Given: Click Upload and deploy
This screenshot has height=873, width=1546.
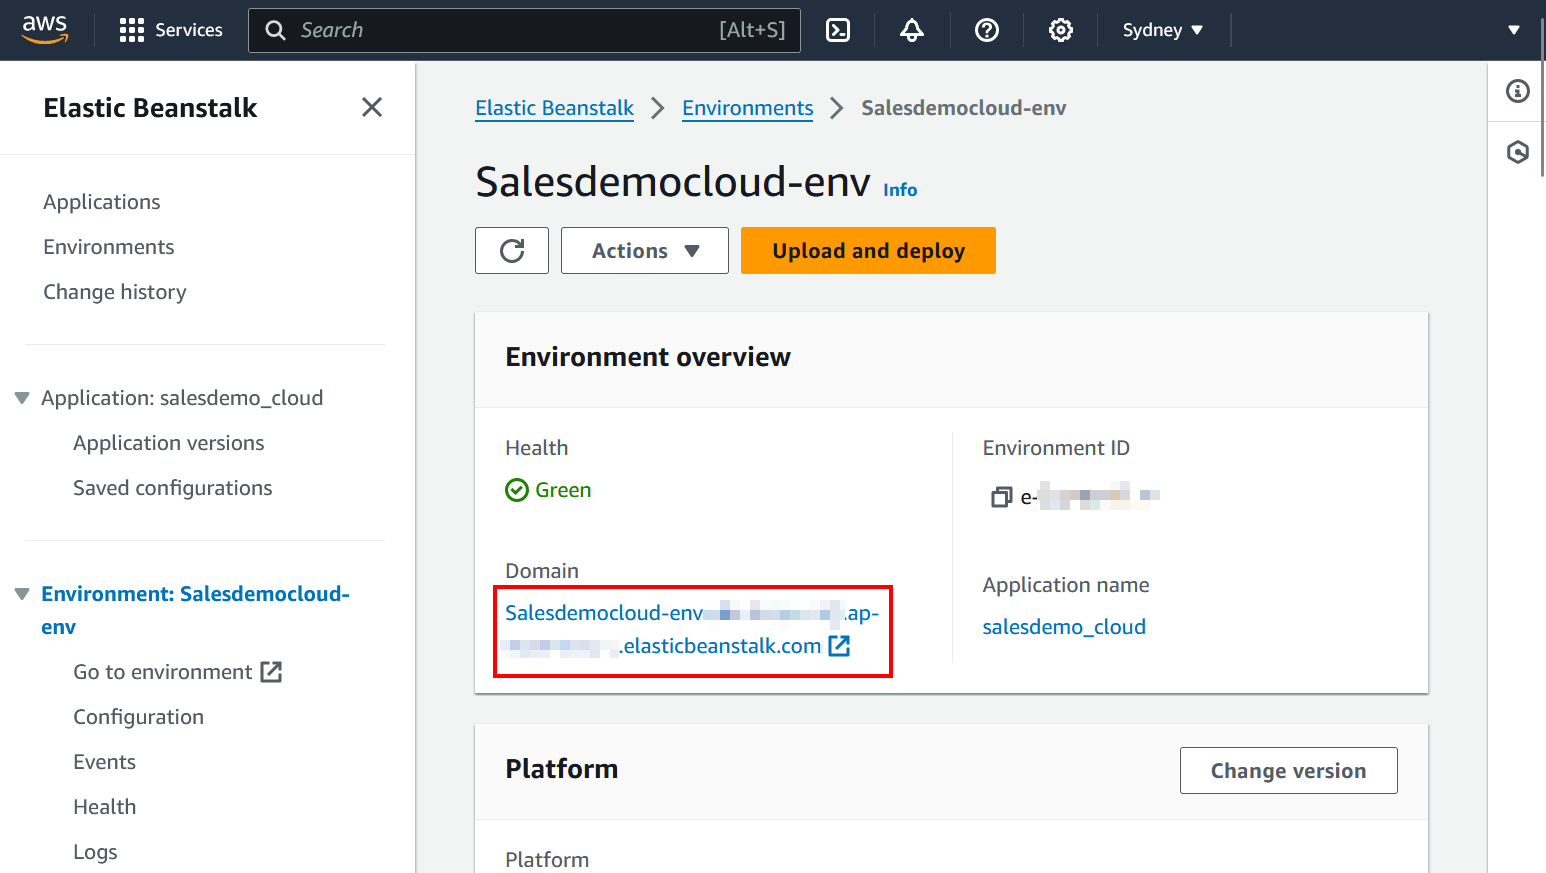Looking at the screenshot, I should [x=867, y=250].
